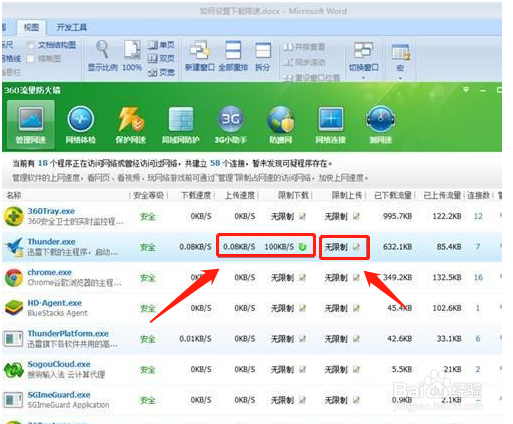Click 132.5KB uploaded value of chrome.exe

pyautogui.click(x=447, y=277)
